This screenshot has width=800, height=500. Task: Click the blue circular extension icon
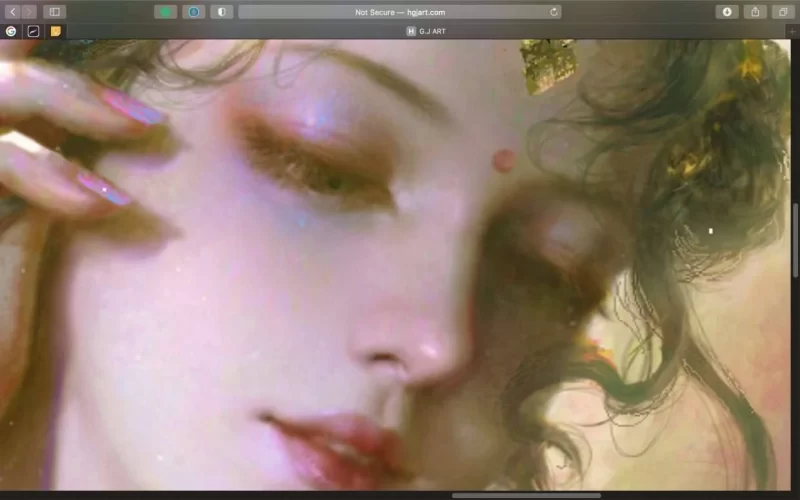point(193,12)
